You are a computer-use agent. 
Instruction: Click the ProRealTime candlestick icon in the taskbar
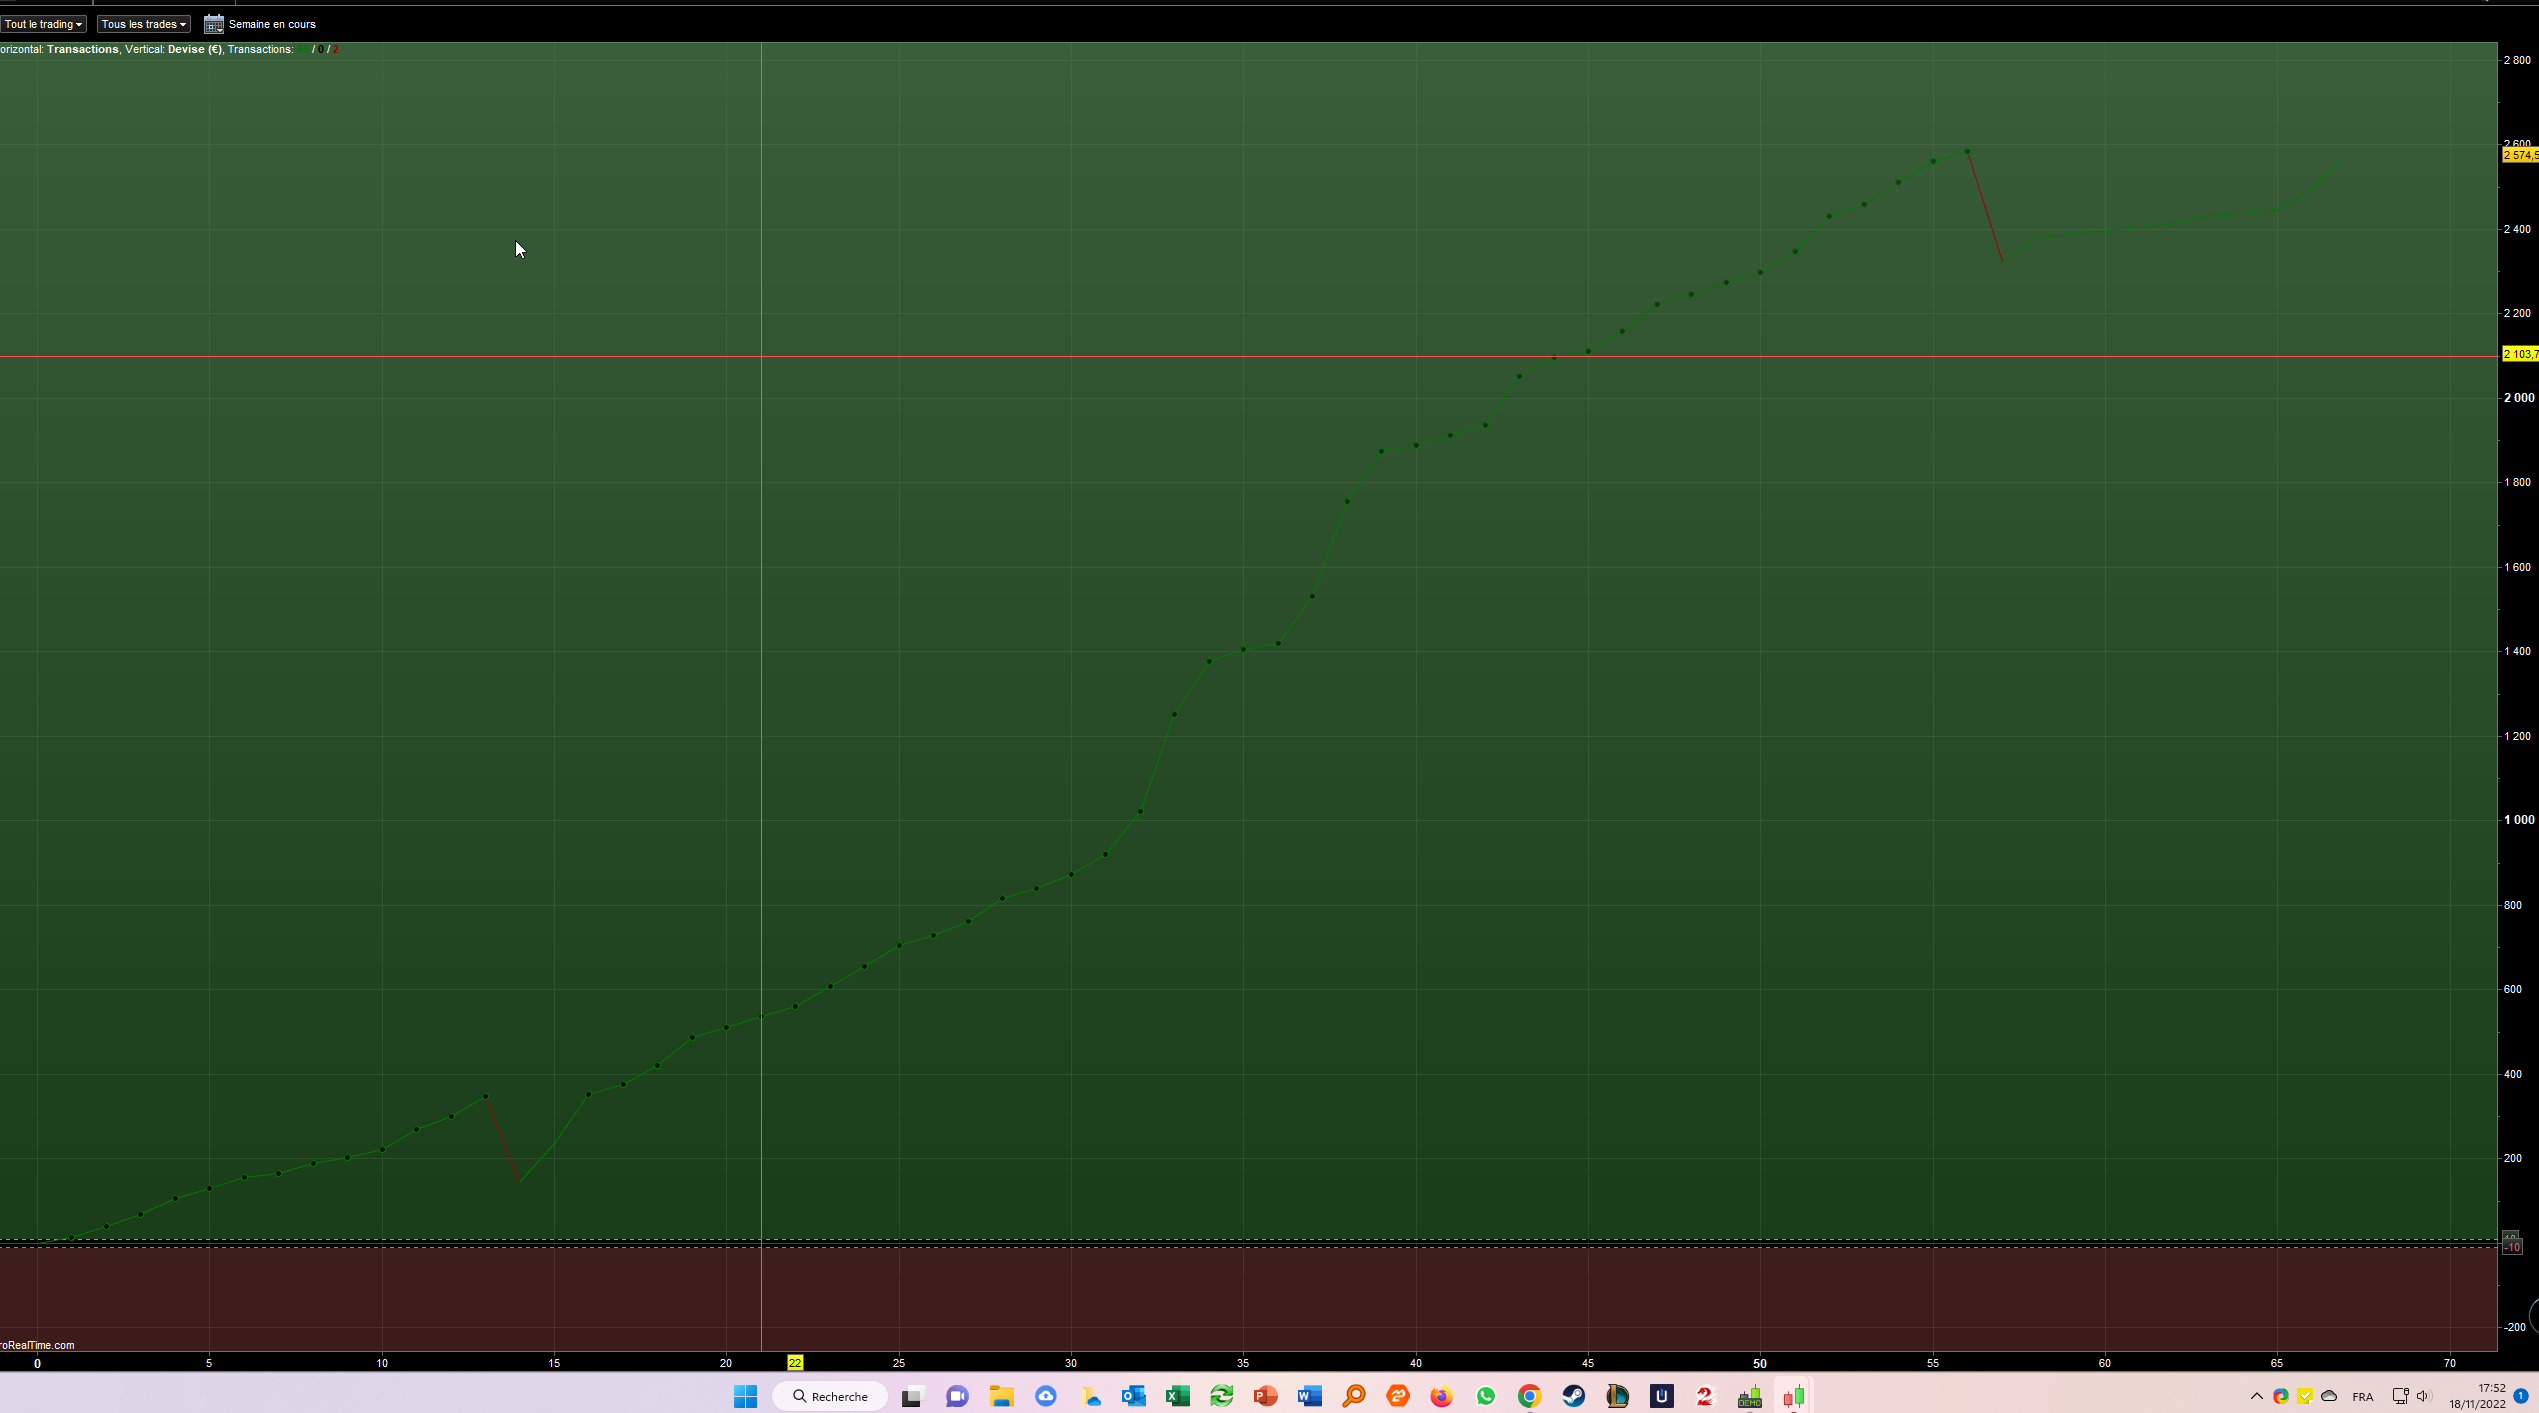tap(1793, 1397)
